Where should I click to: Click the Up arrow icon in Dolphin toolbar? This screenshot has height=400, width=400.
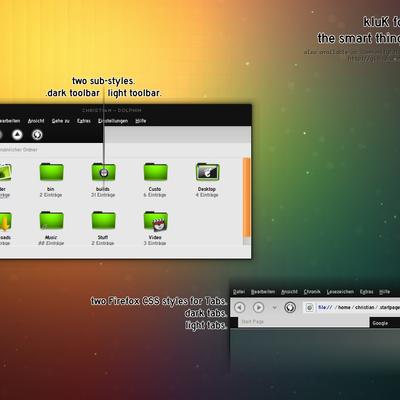click(17, 135)
